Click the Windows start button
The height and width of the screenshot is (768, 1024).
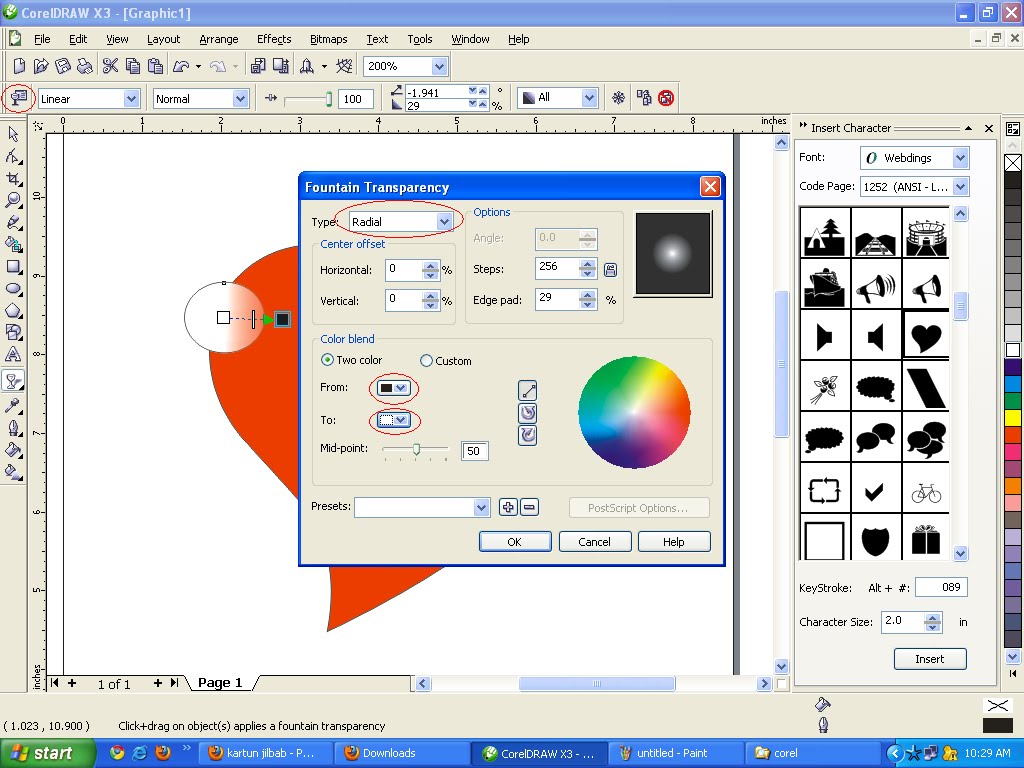48,753
